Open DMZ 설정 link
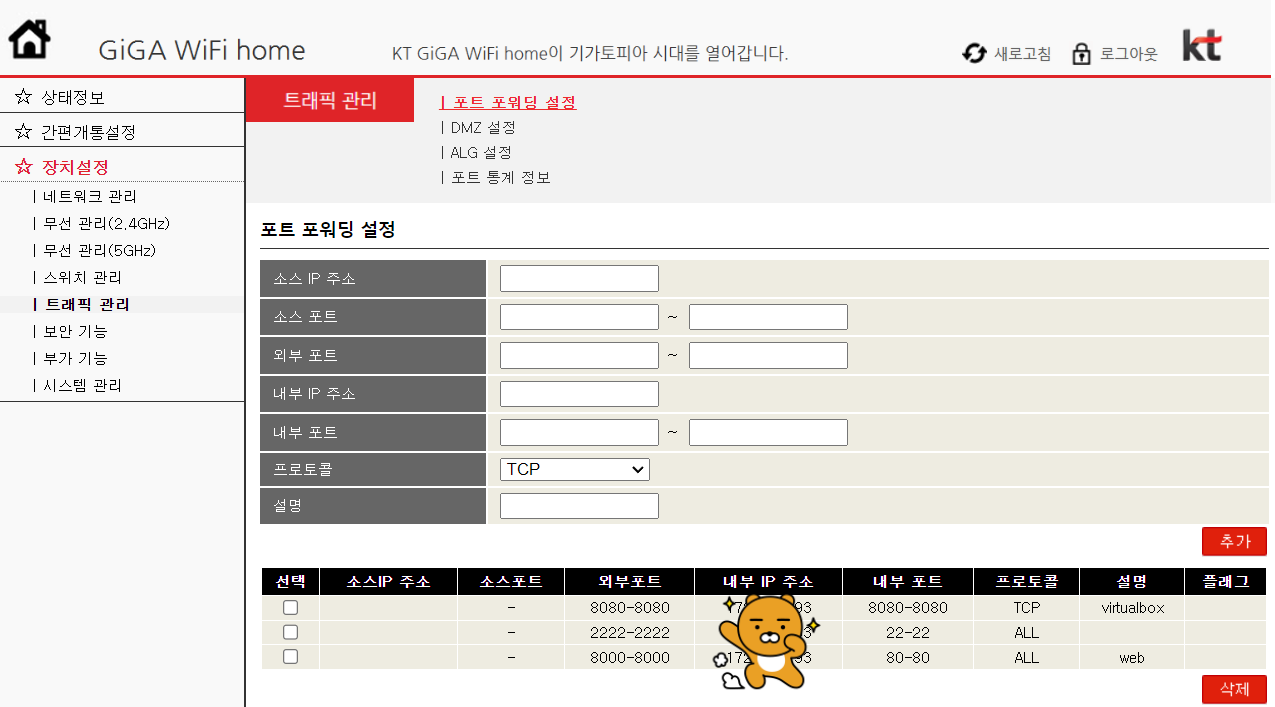This screenshot has height=707, width=1275. [483, 127]
